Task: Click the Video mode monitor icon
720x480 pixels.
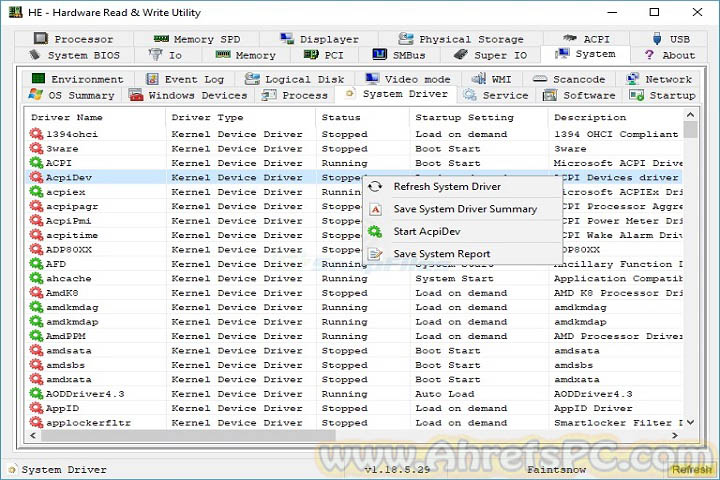Action: point(372,79)
